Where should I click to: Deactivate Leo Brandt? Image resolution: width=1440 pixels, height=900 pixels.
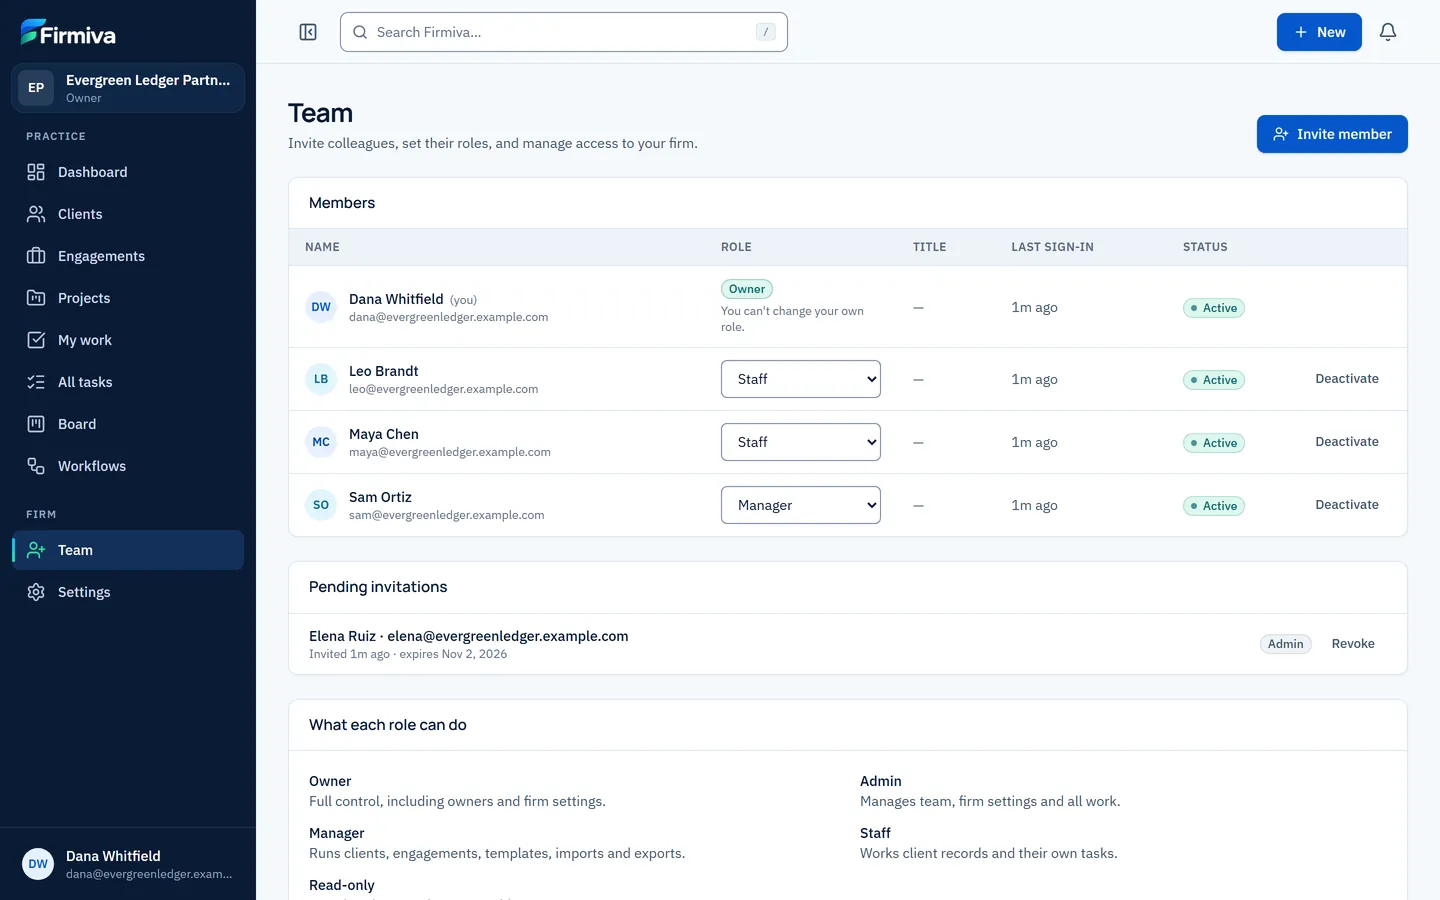[x=1347, y=379]
